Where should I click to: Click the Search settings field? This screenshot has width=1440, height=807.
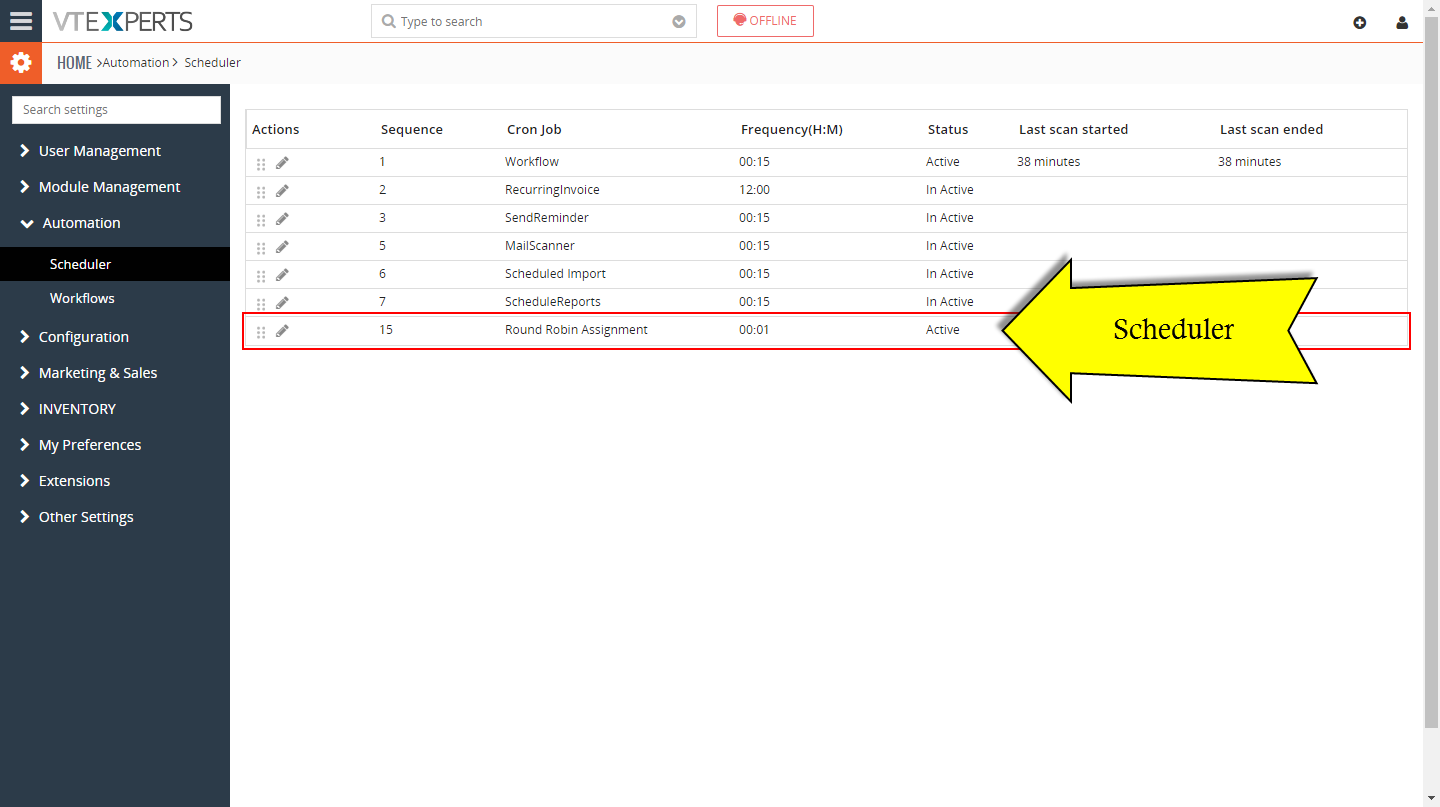116,110
